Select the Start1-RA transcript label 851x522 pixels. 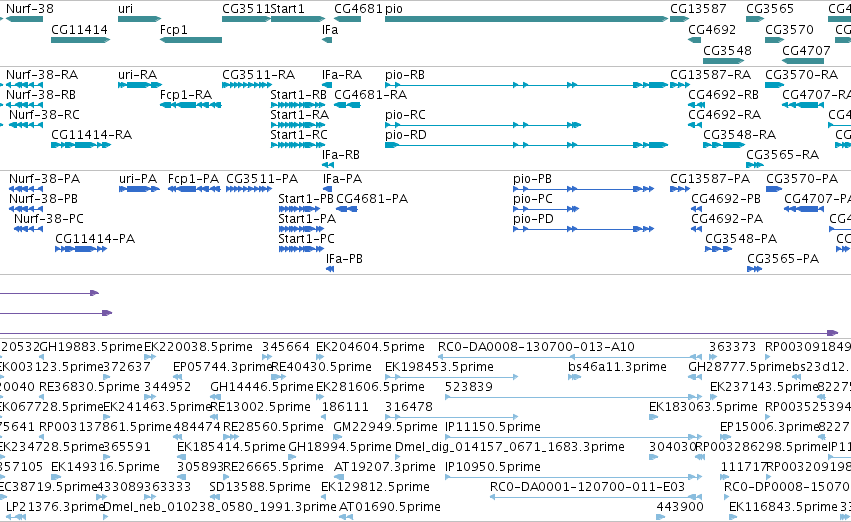300,114
